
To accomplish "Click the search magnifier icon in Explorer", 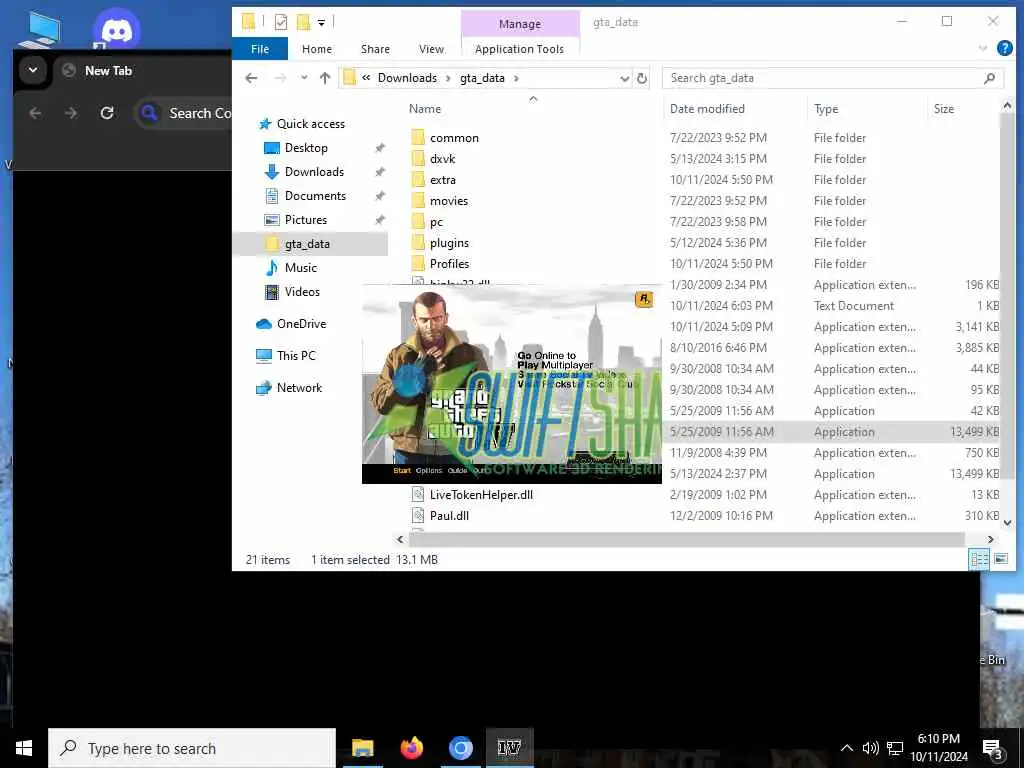I will click(x=989, y=78).
